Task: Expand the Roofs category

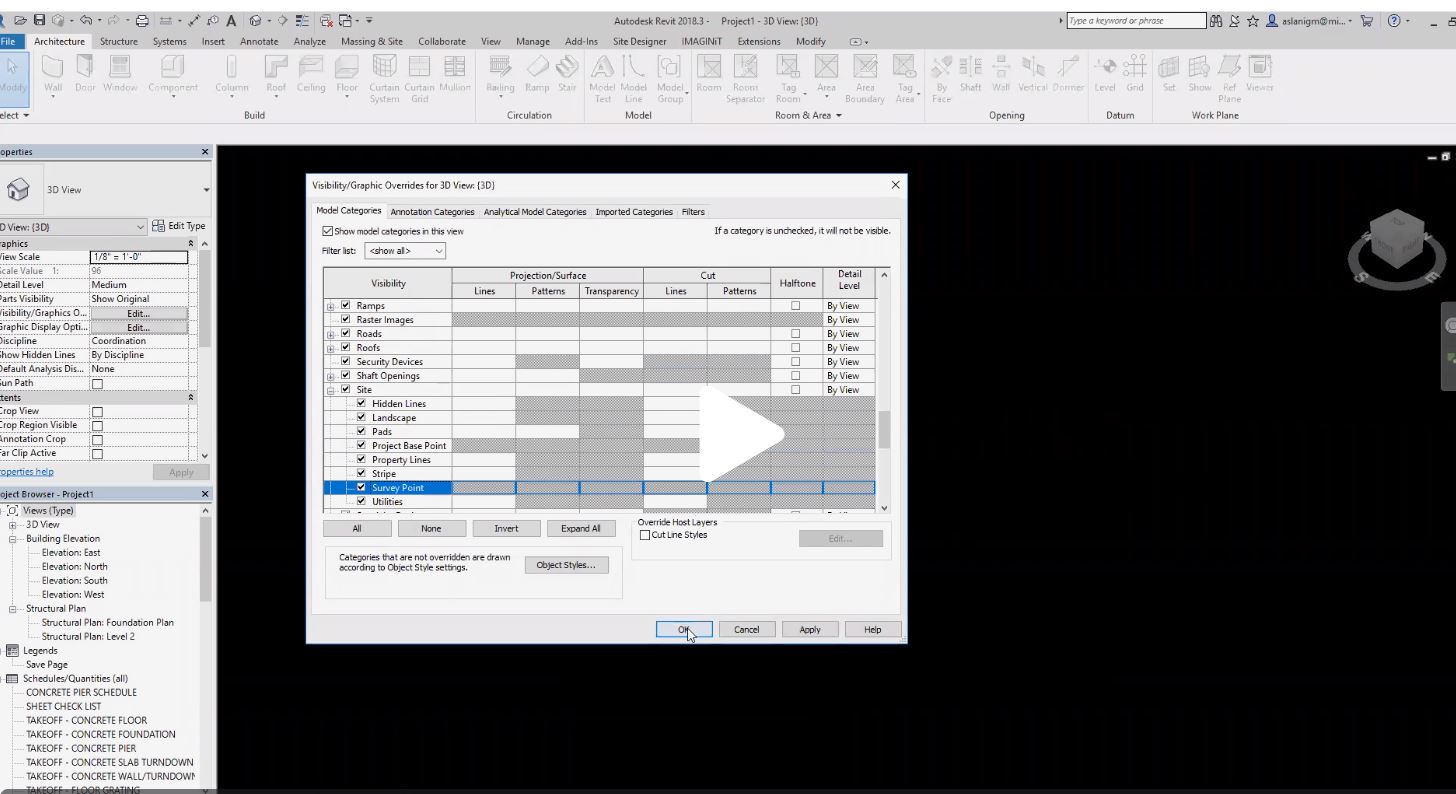Action: point(330,347)
